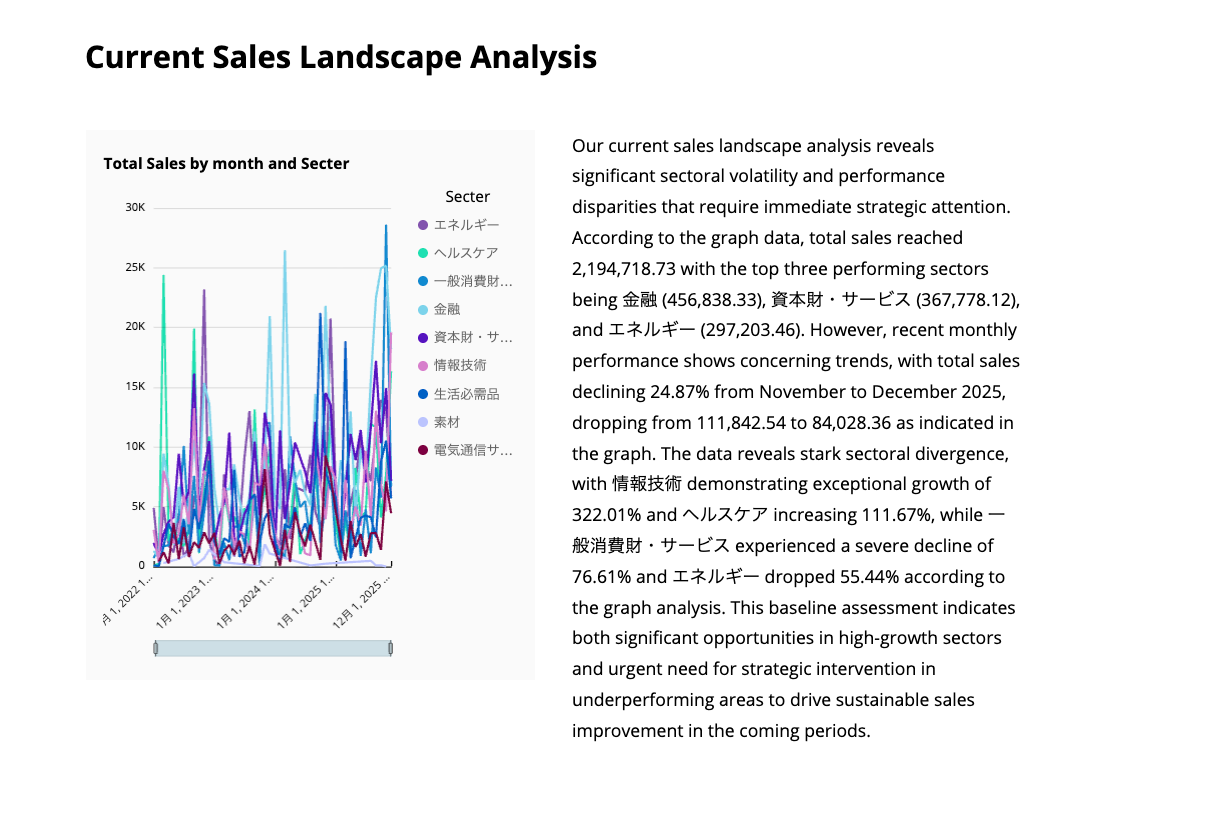Click the heading Current Sales Landscape Analysis

pyautogui.click(x=341, y=57)
